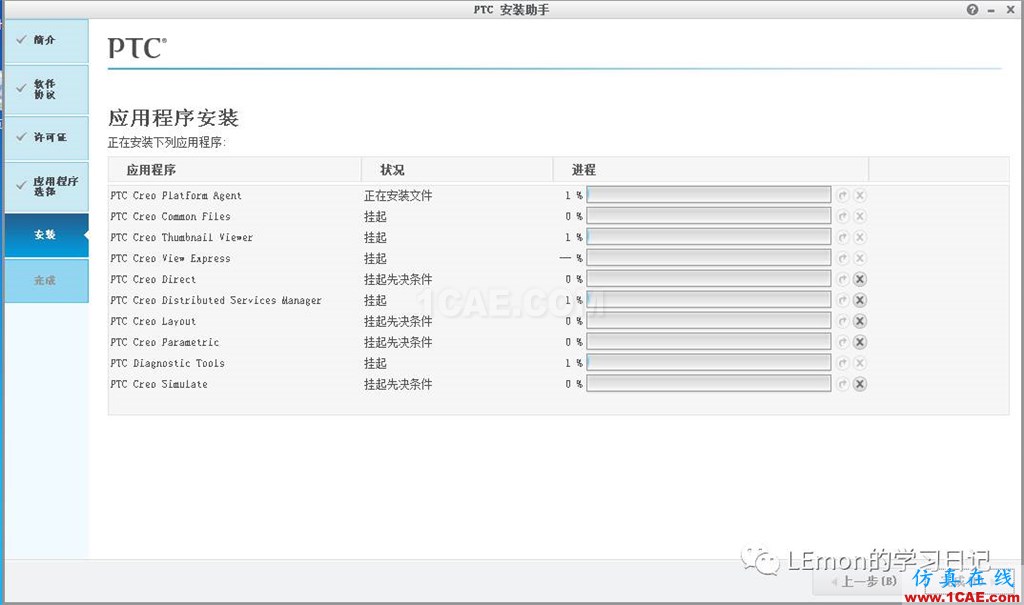The image size is (1024, 605).
Task: Cancel PTC Creo Layout installation
Action: [x=860, y=321]
